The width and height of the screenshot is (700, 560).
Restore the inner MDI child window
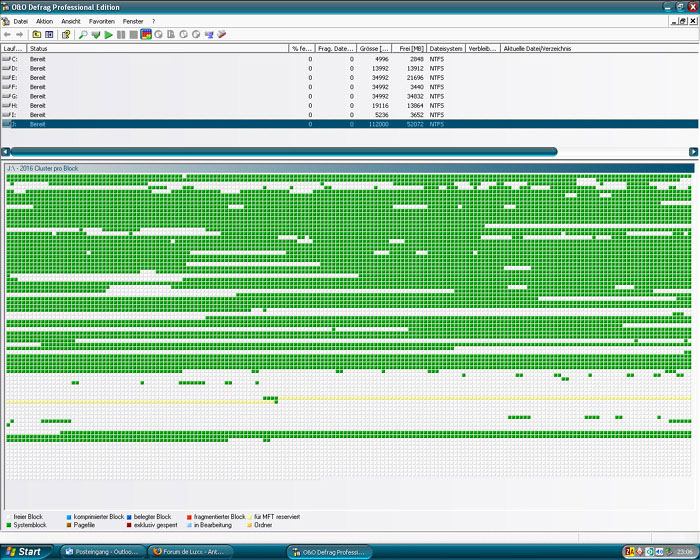683,21
